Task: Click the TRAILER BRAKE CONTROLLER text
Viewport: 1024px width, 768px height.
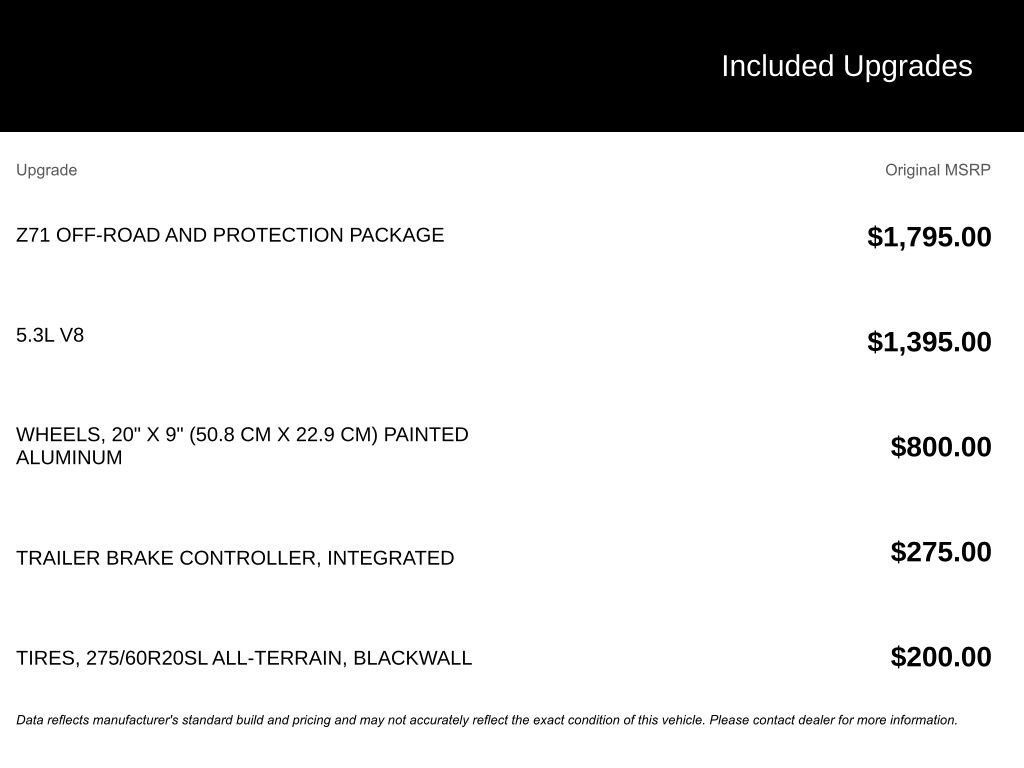Action: point(166,558)
